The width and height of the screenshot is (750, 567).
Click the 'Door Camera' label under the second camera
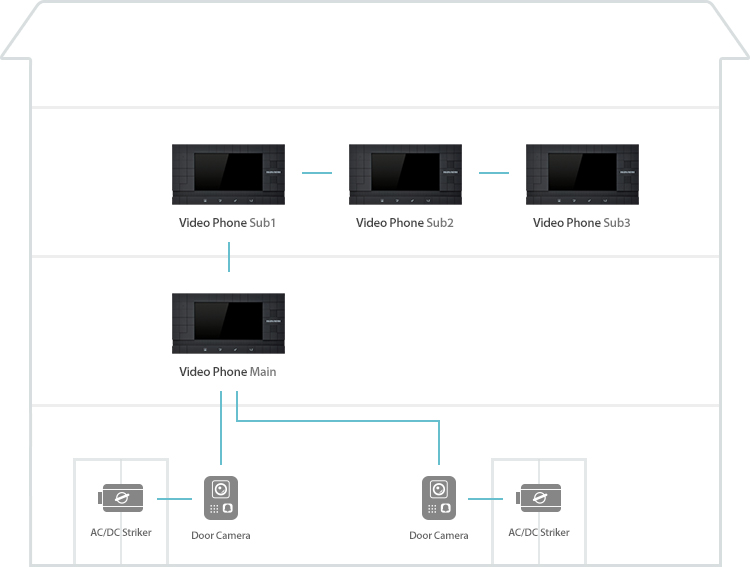pyautogui.click(x=439, y=535)
